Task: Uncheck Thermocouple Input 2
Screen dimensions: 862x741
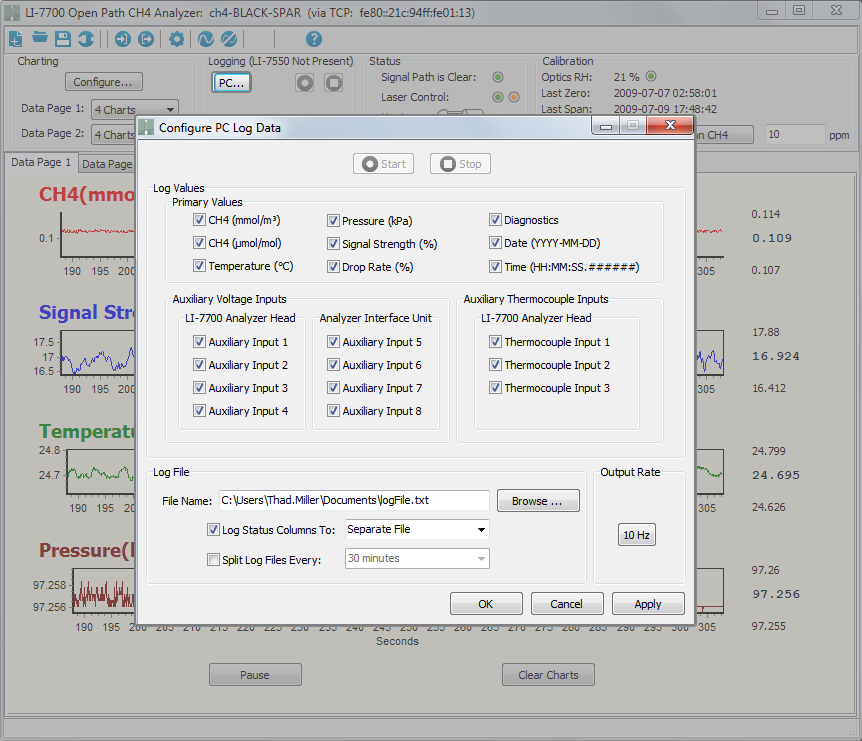Action: tap(495, 364)
